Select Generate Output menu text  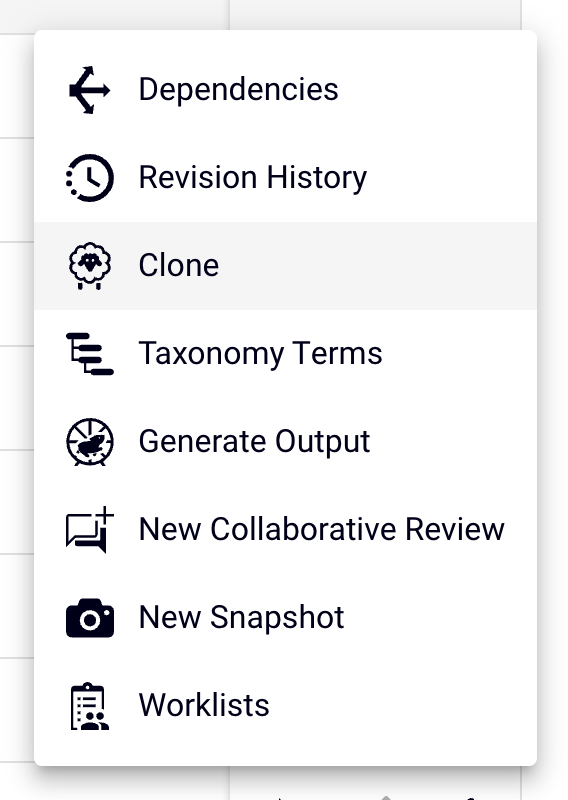click(254, 442)
